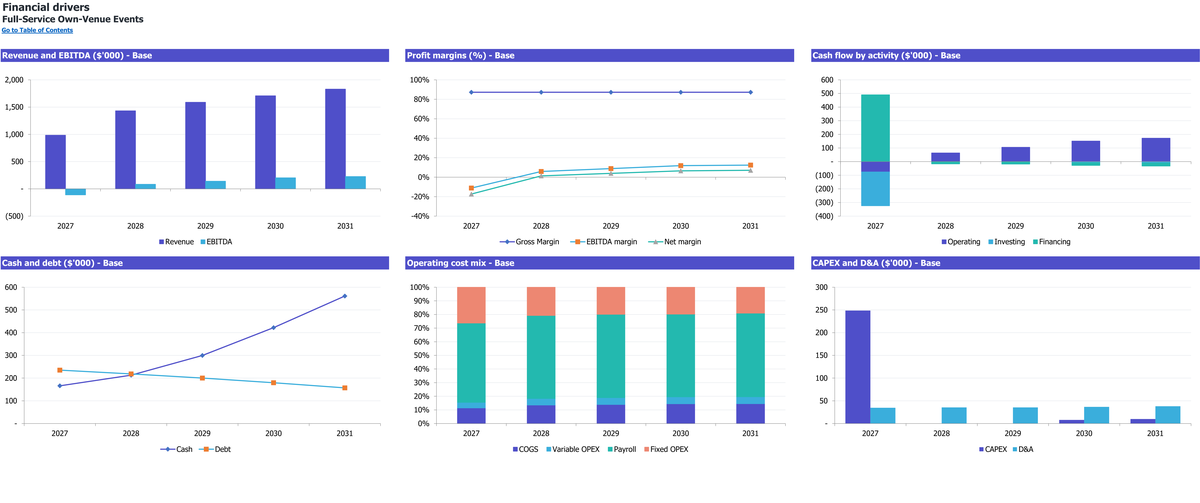Click the 2031 EBITDA margin marker
Screen dimensions: 1200x503
pos(750,165)
